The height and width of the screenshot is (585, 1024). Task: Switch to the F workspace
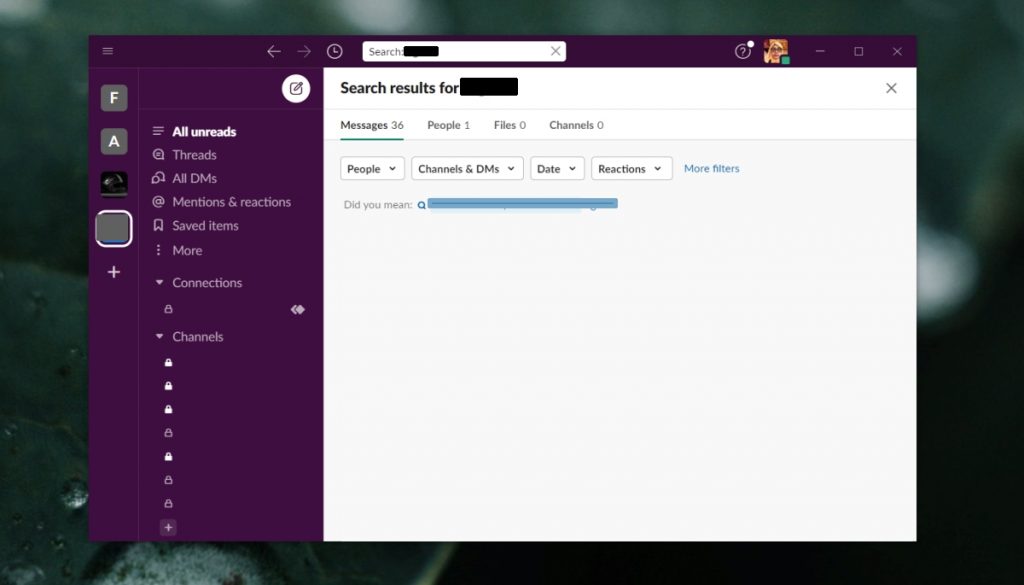pyautogui.click(x=113, y=97)
